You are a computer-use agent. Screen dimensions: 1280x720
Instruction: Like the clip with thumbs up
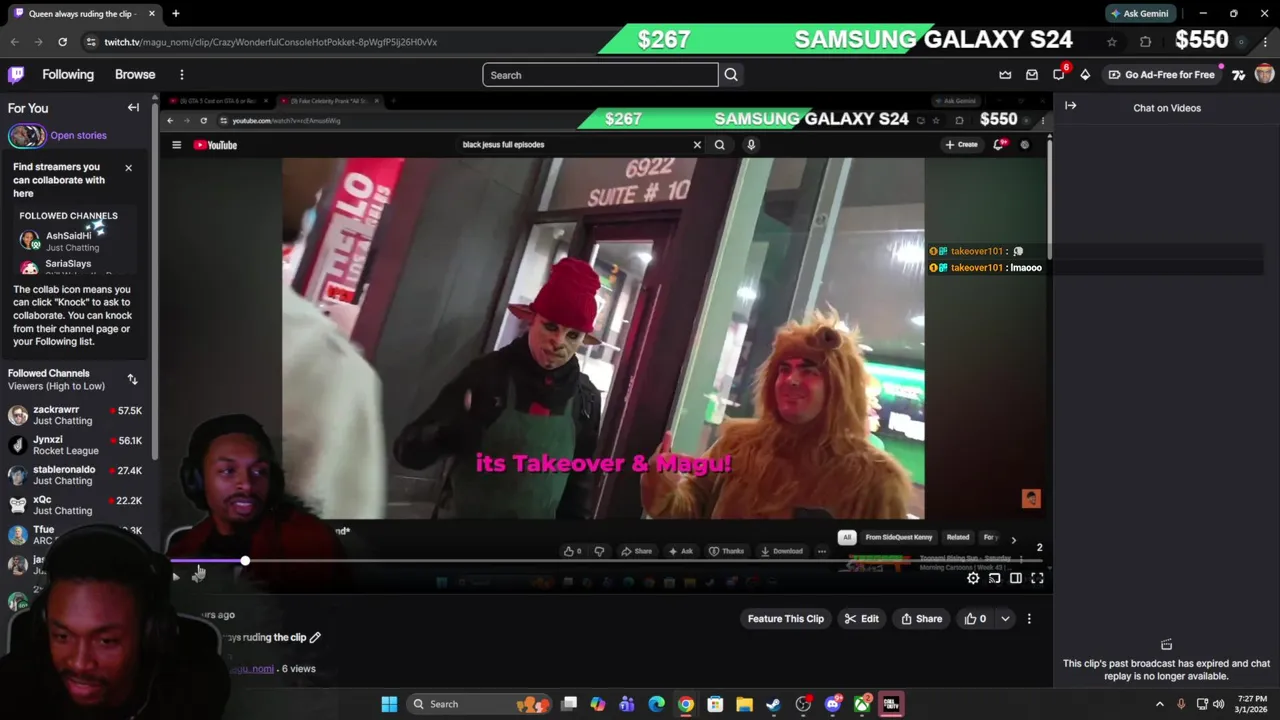click(x=975, y=619)
